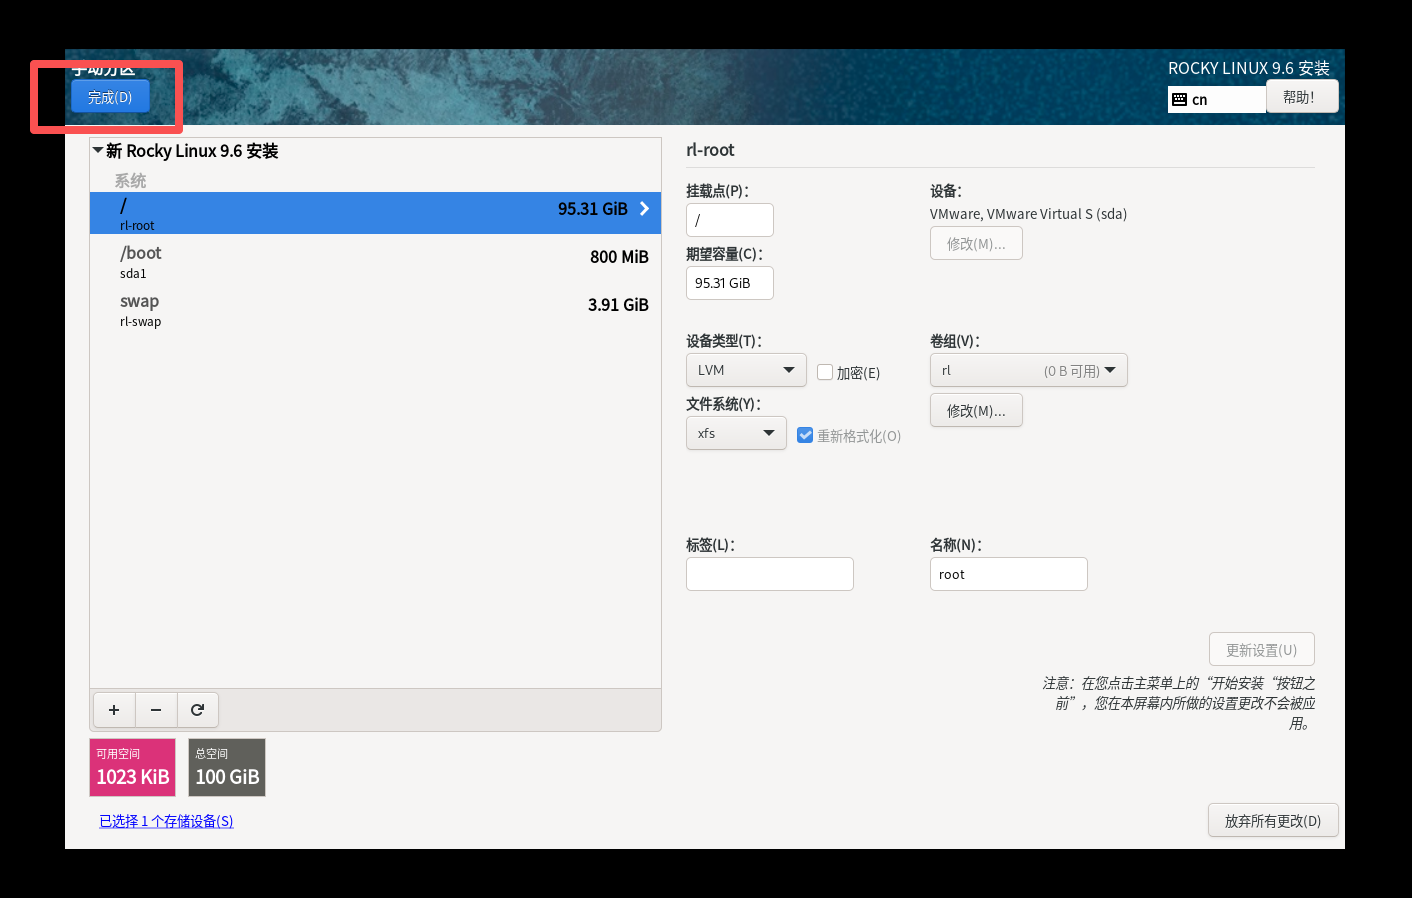The image size is (1412, 898).
Task: Click the minus icon to remove mount point
Action: point(156,710)
